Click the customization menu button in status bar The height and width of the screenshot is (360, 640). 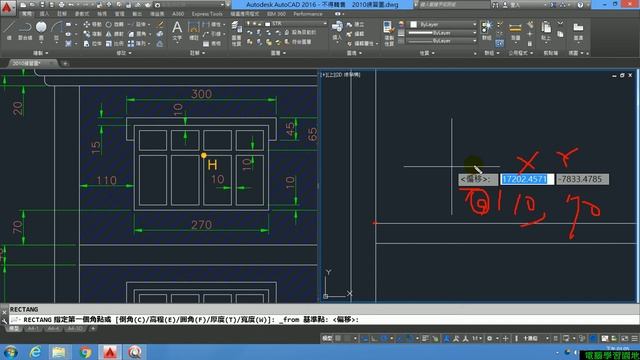[635, 338]
